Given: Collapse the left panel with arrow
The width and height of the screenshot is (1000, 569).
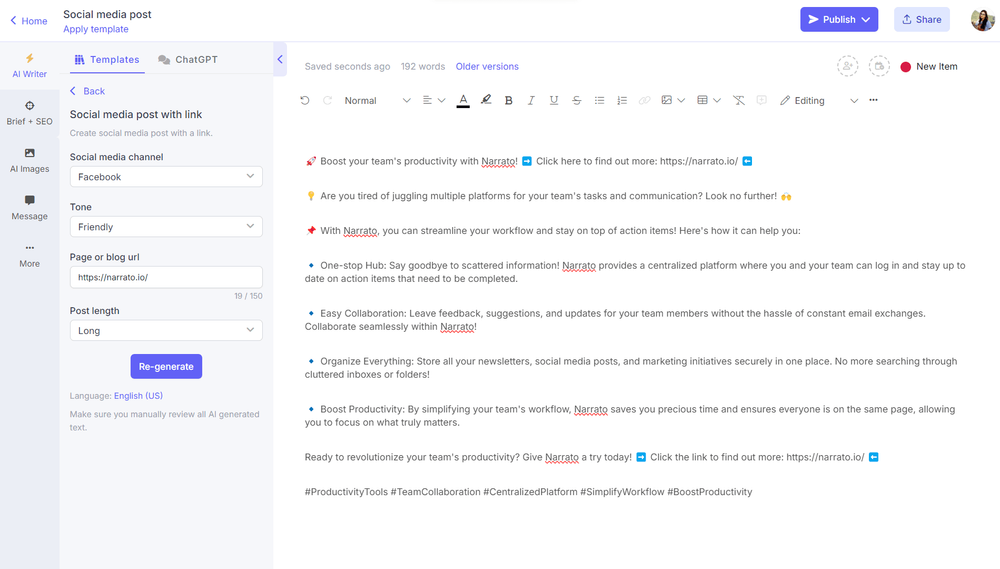Looking at the screenshot, I should [x=280, y=59].
